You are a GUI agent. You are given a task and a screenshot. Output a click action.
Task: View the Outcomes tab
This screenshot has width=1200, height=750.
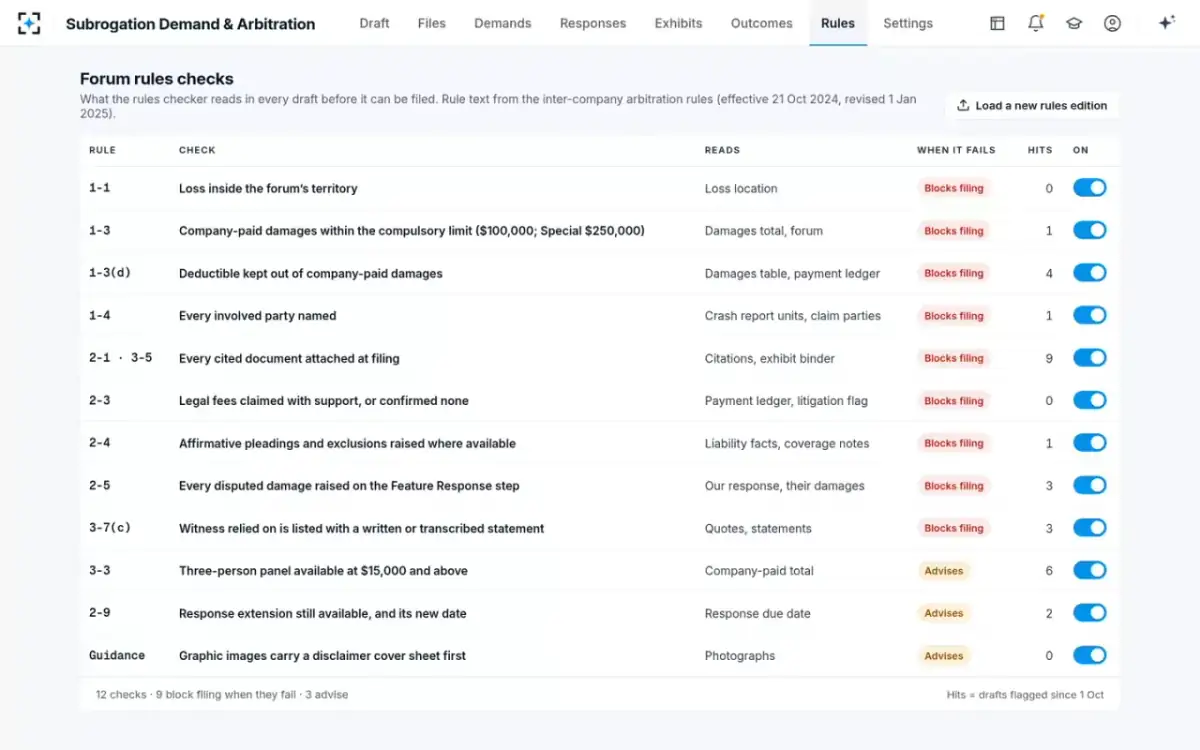pos(762,23)
